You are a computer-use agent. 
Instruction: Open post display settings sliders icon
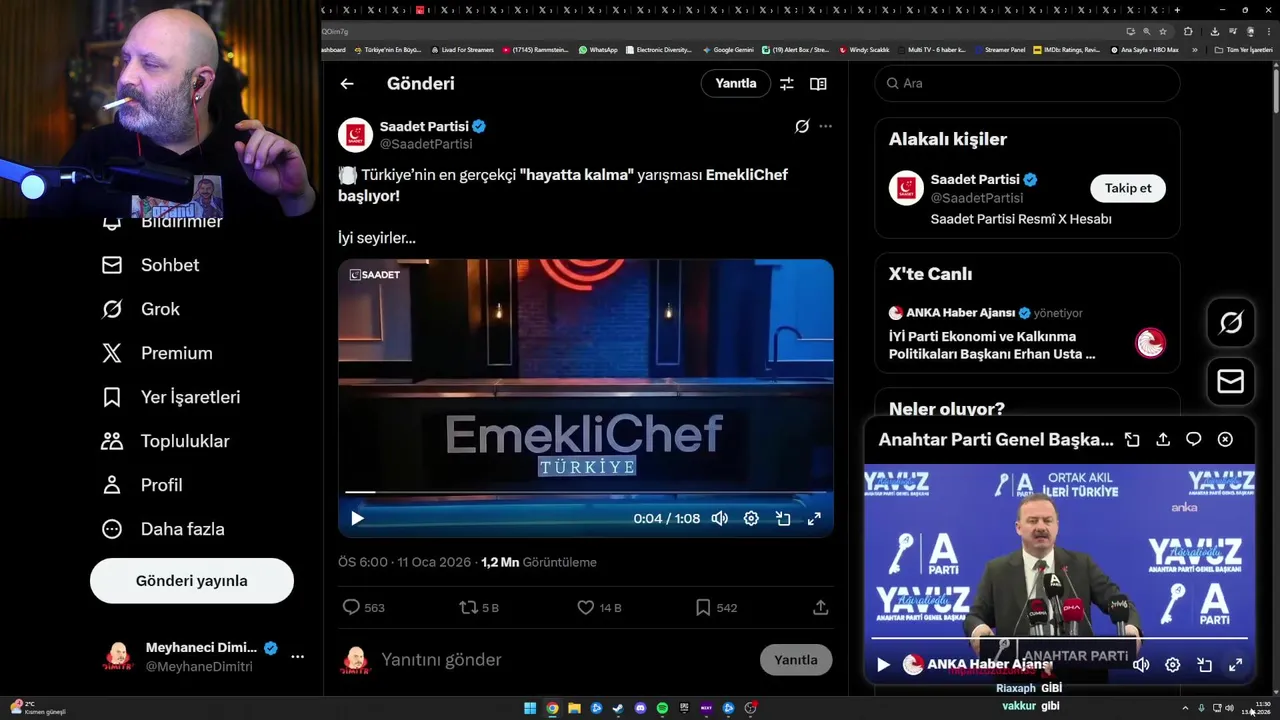(787, 84)
